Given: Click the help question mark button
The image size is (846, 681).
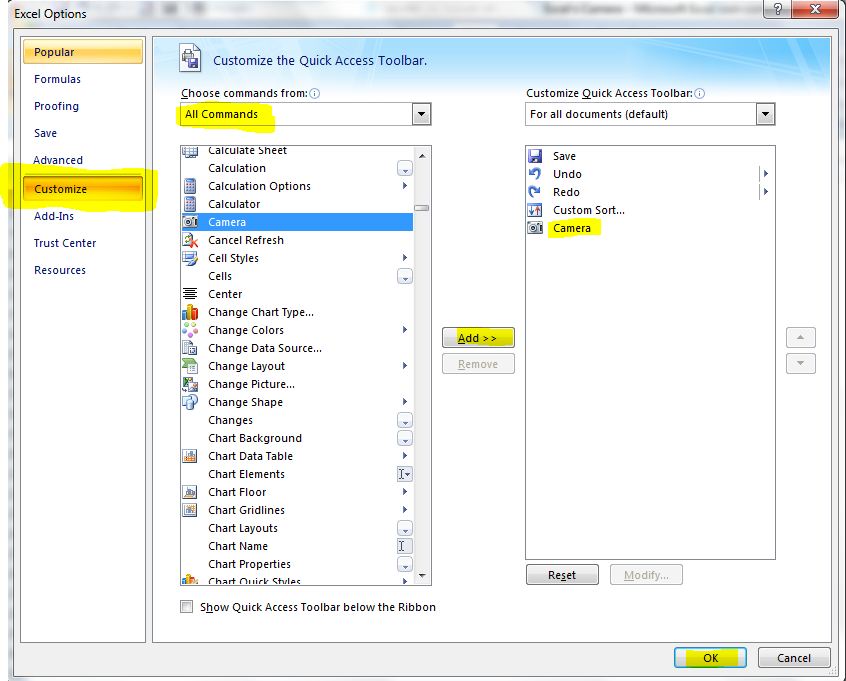Looking at the screenshot, I should pos(777,9).
